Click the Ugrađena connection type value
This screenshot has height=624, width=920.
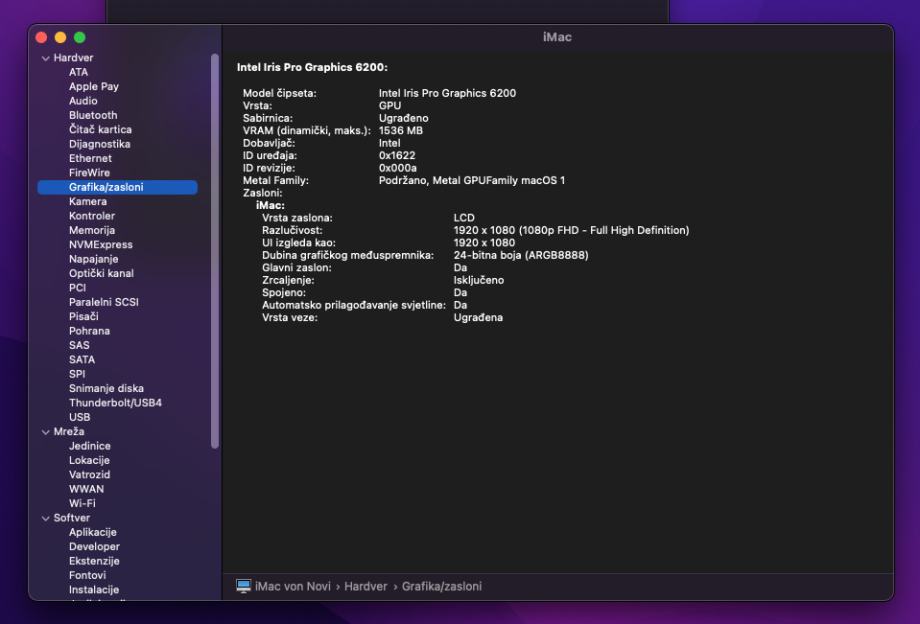pos(478,318)
